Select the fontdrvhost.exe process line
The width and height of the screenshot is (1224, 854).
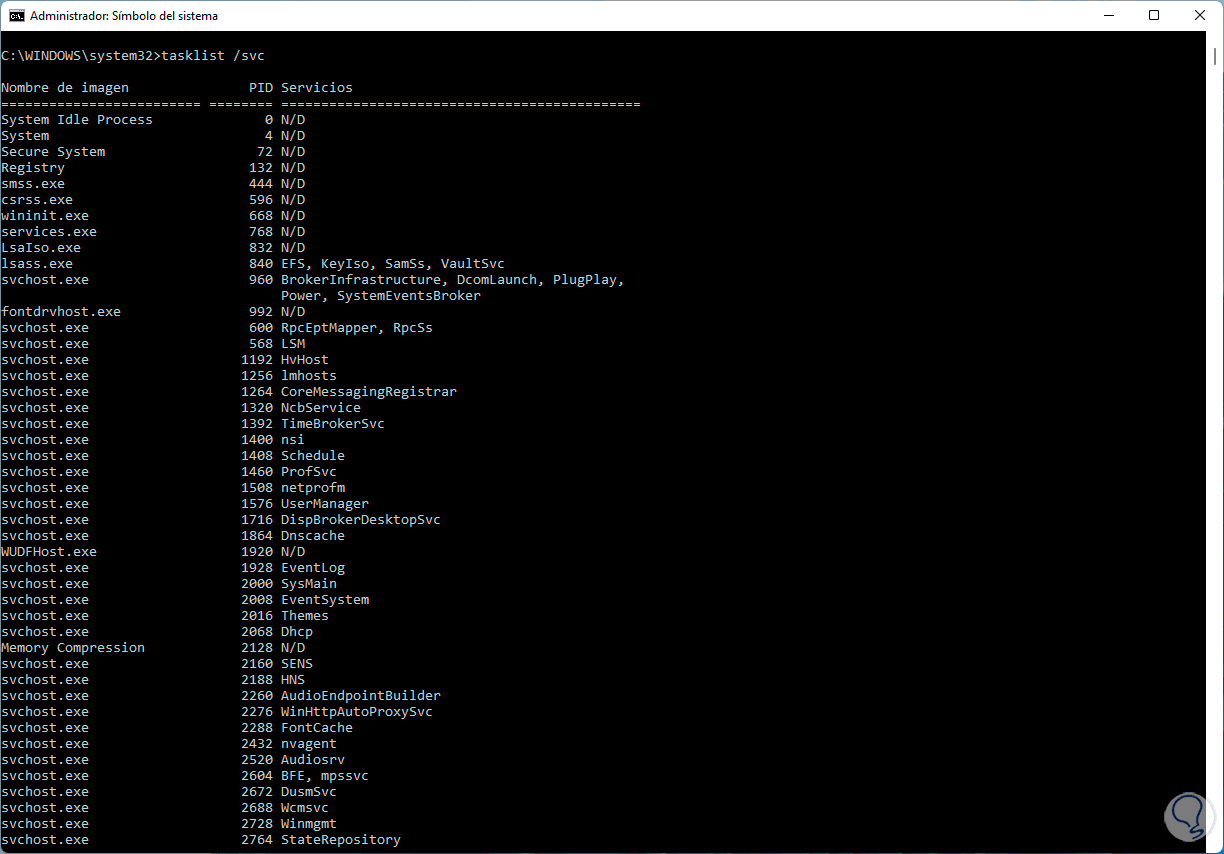click(x=61, y=311)
